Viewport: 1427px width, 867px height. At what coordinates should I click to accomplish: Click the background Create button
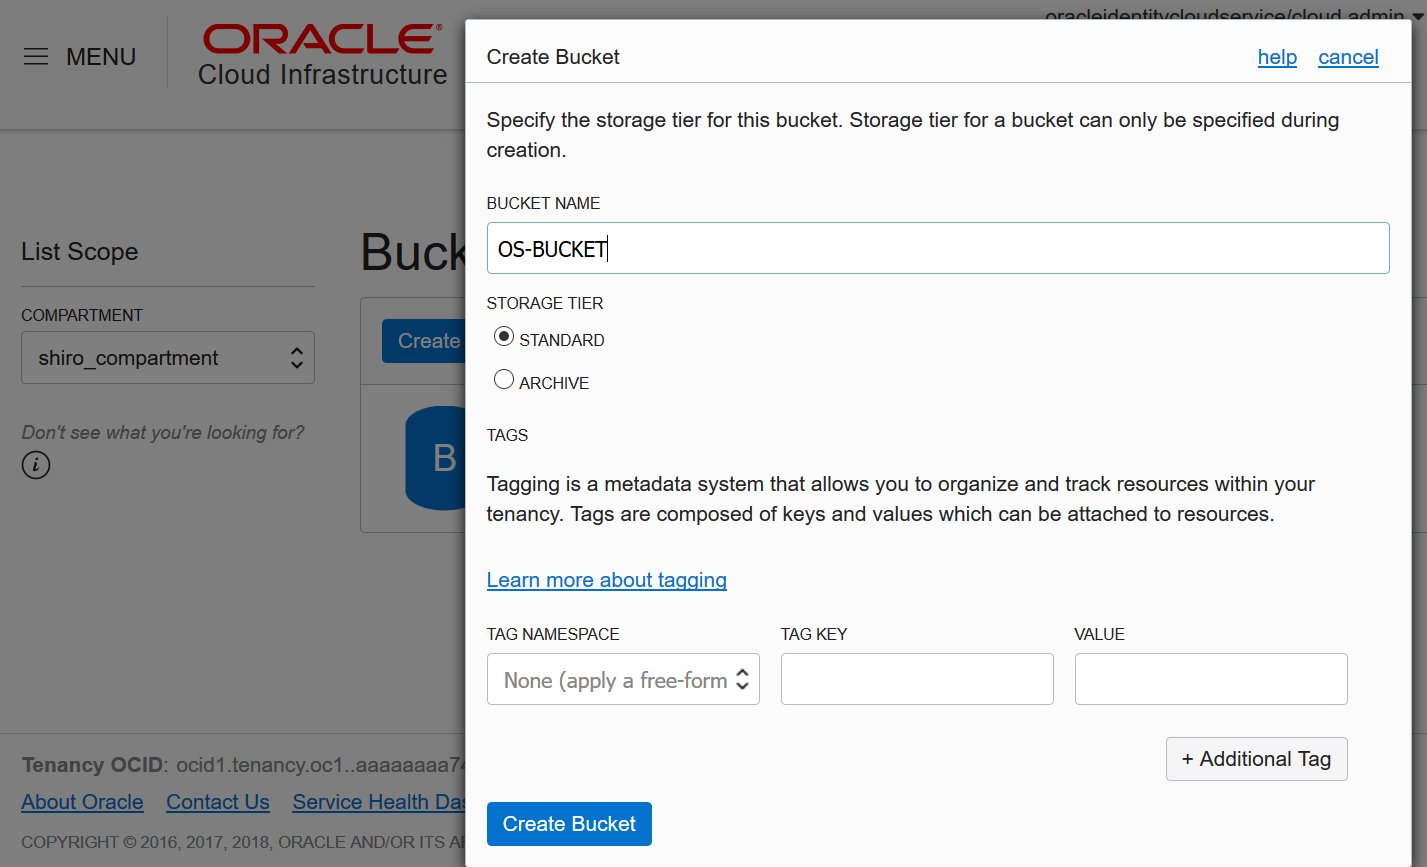[423, 341]
